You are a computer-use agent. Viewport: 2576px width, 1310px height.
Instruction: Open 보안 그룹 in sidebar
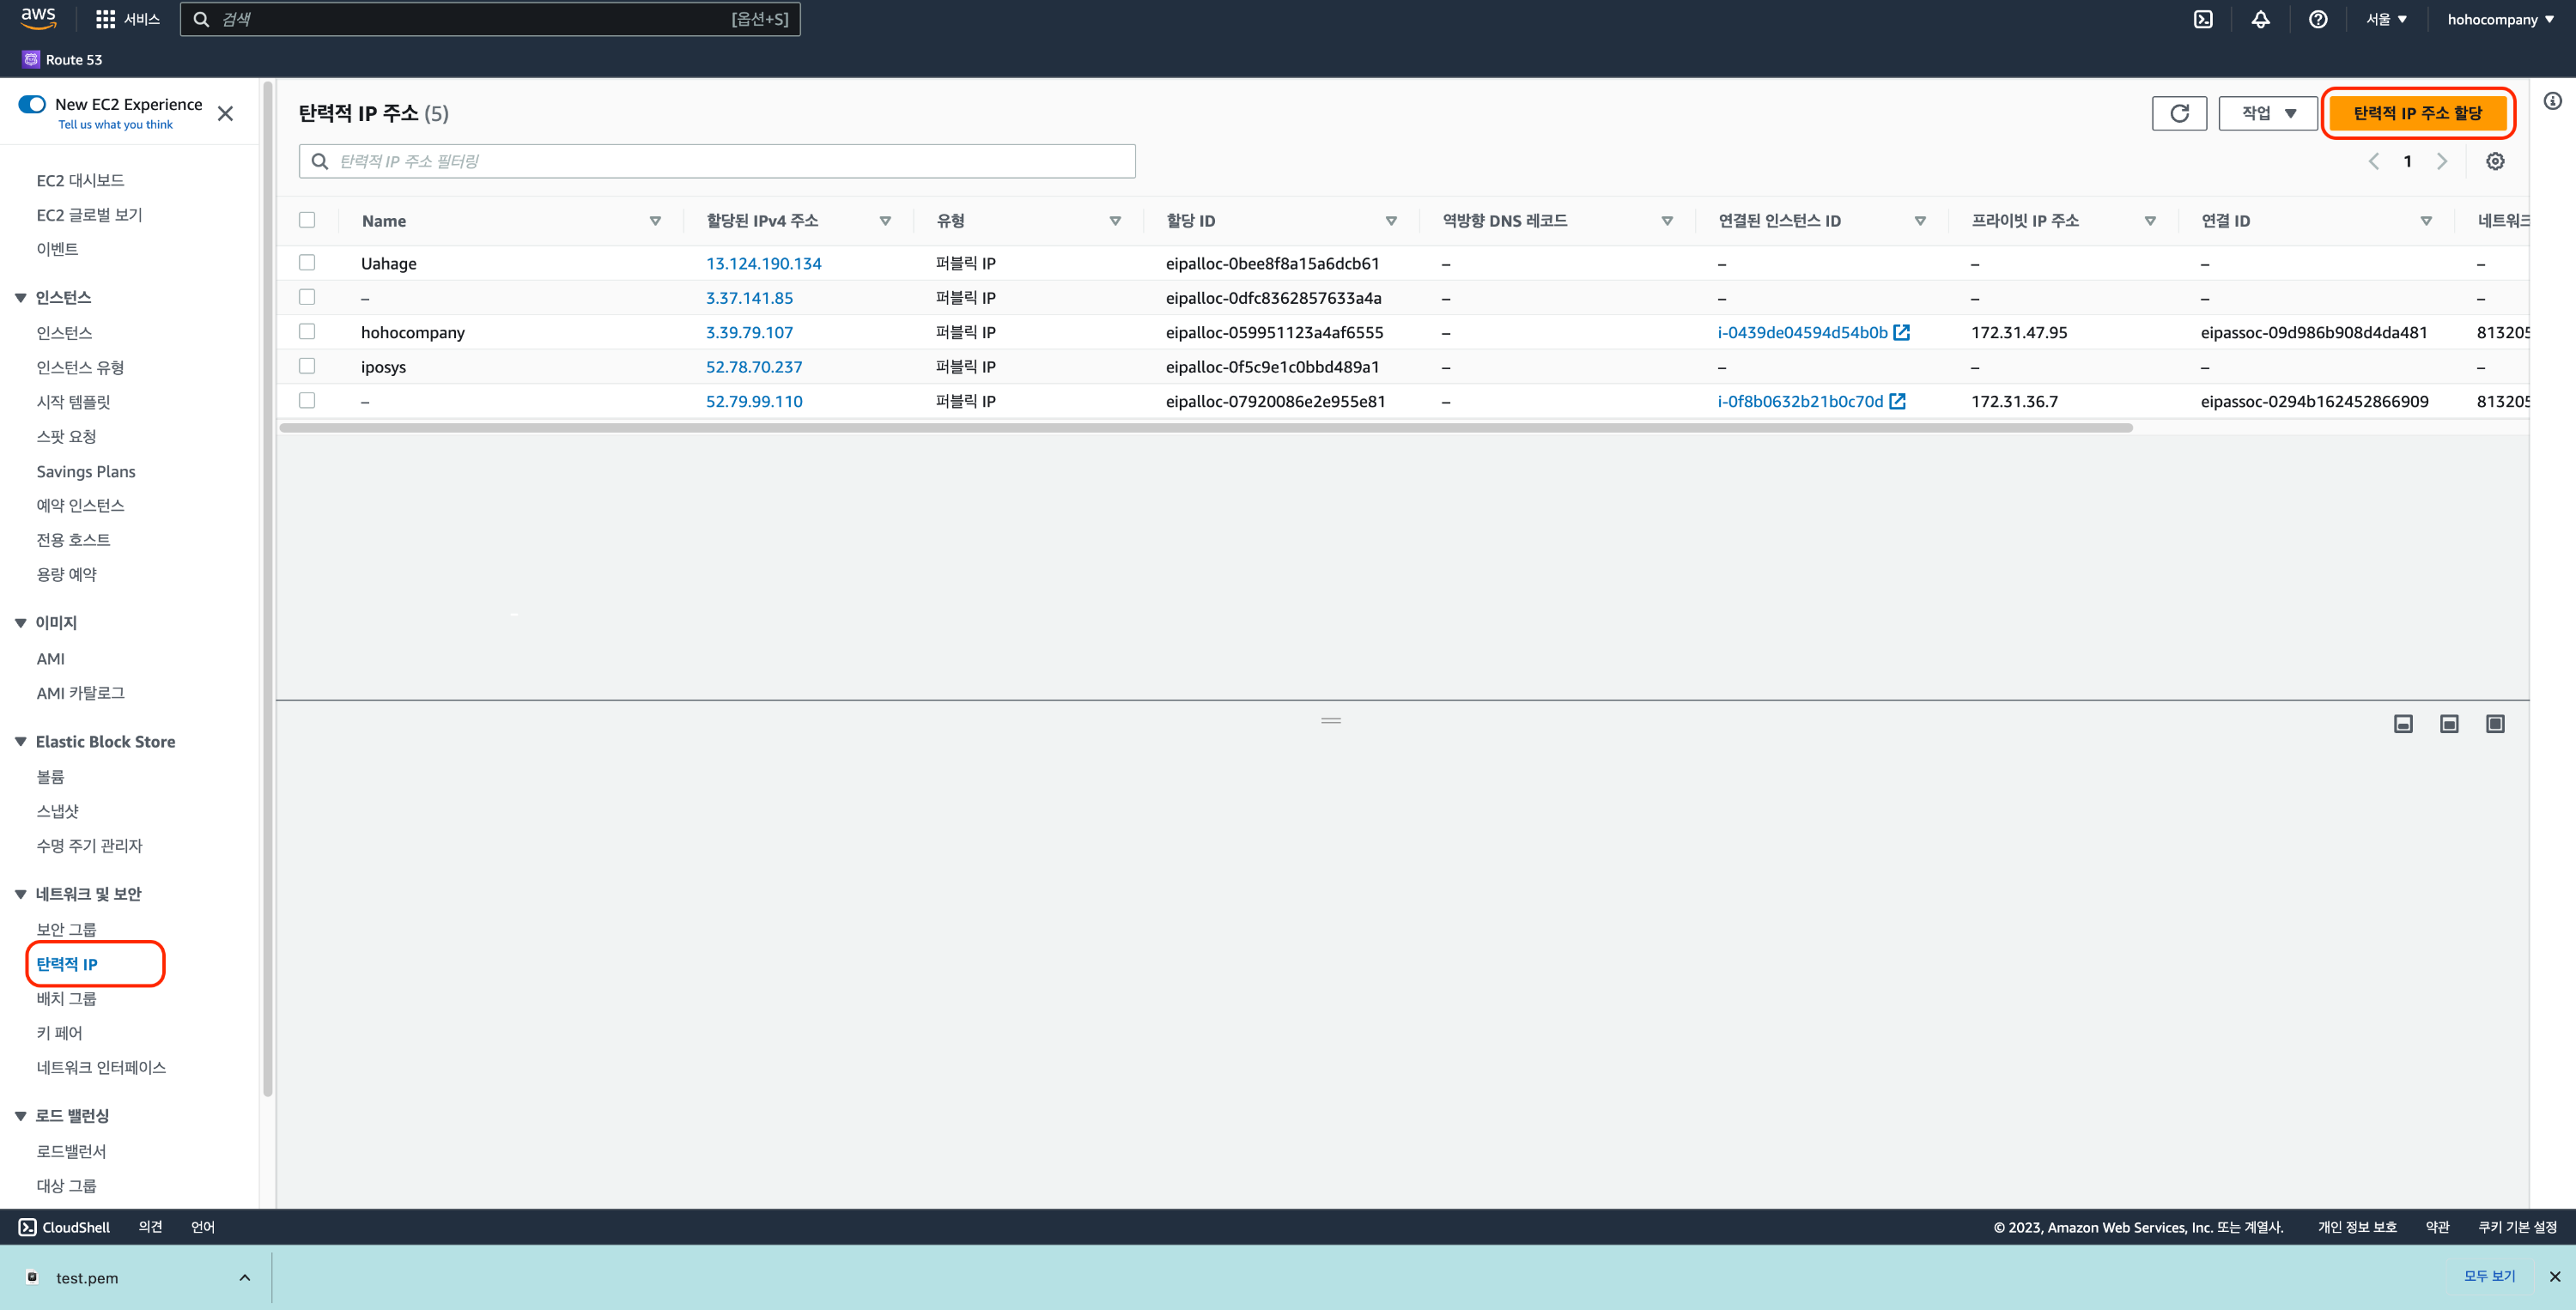[66, 929]
